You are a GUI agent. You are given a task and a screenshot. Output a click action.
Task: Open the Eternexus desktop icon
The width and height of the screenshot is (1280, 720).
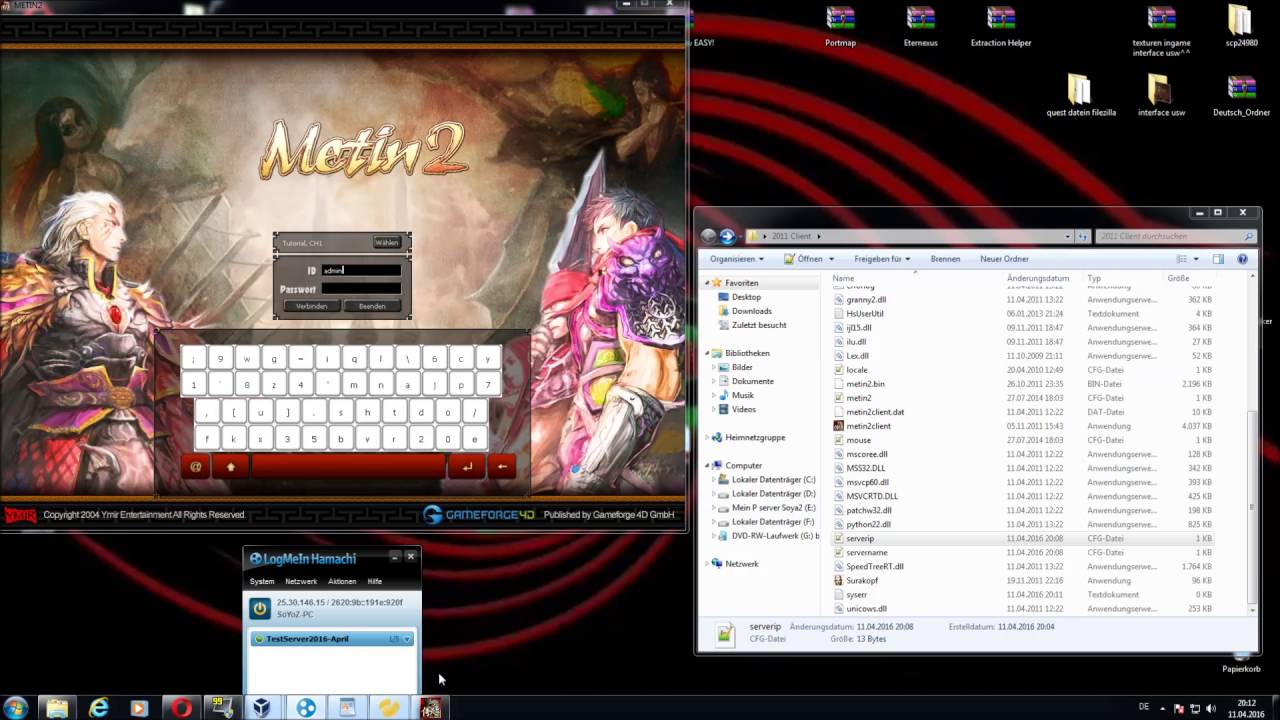pos(920,27)
